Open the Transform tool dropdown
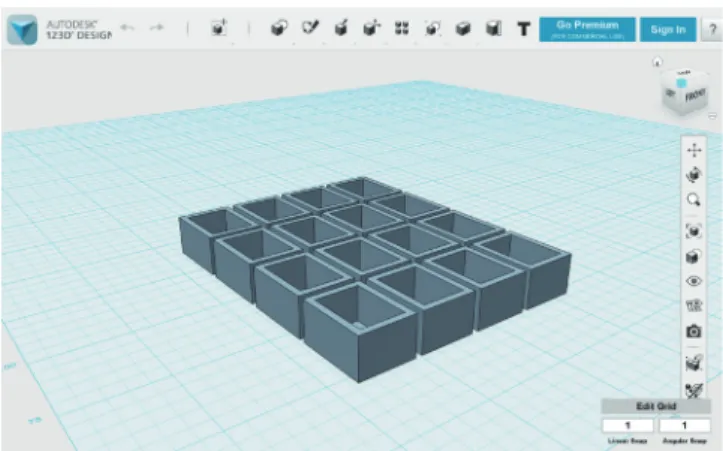This screenshot has width=723, height=451. coord(219,29)
